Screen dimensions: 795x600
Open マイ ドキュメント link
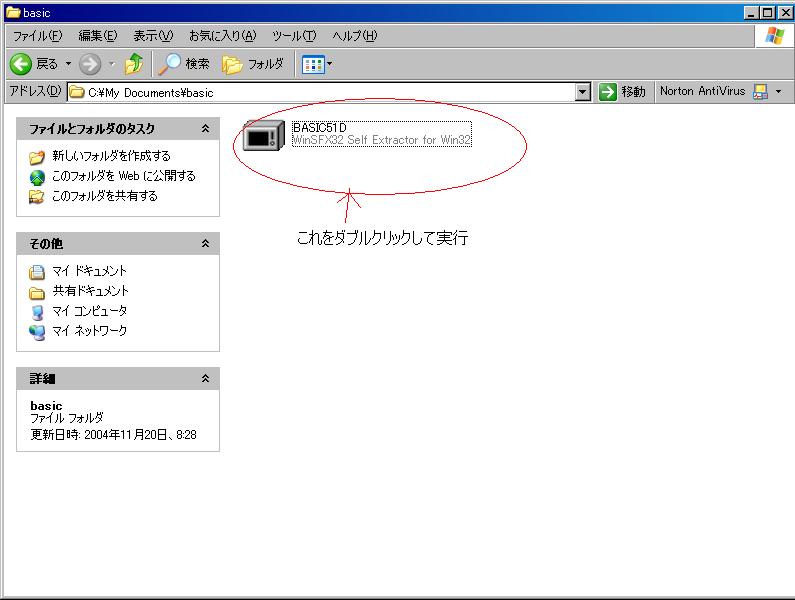tap(89, 271)
